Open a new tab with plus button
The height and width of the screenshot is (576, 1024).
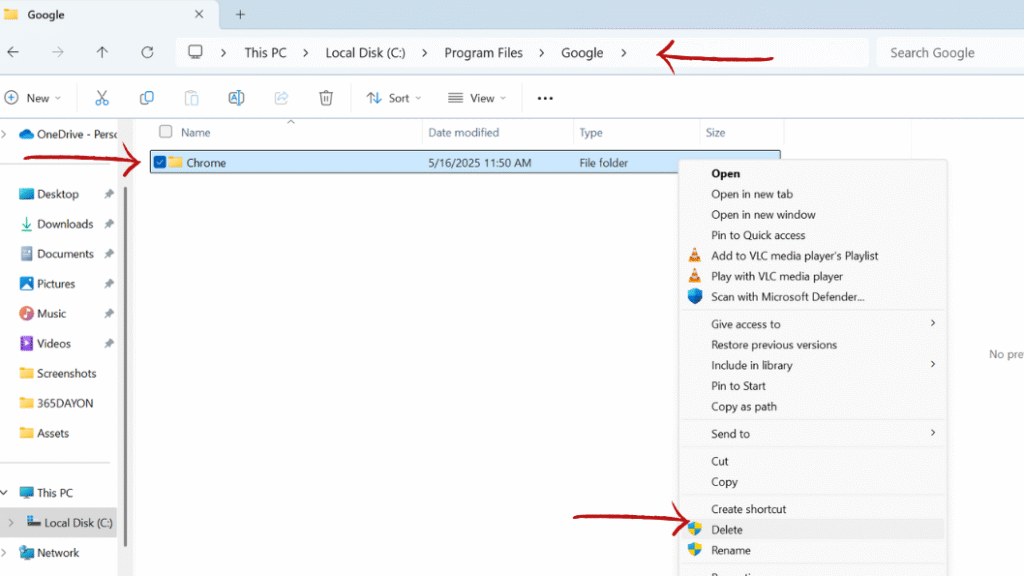click(x=240, y=14)
